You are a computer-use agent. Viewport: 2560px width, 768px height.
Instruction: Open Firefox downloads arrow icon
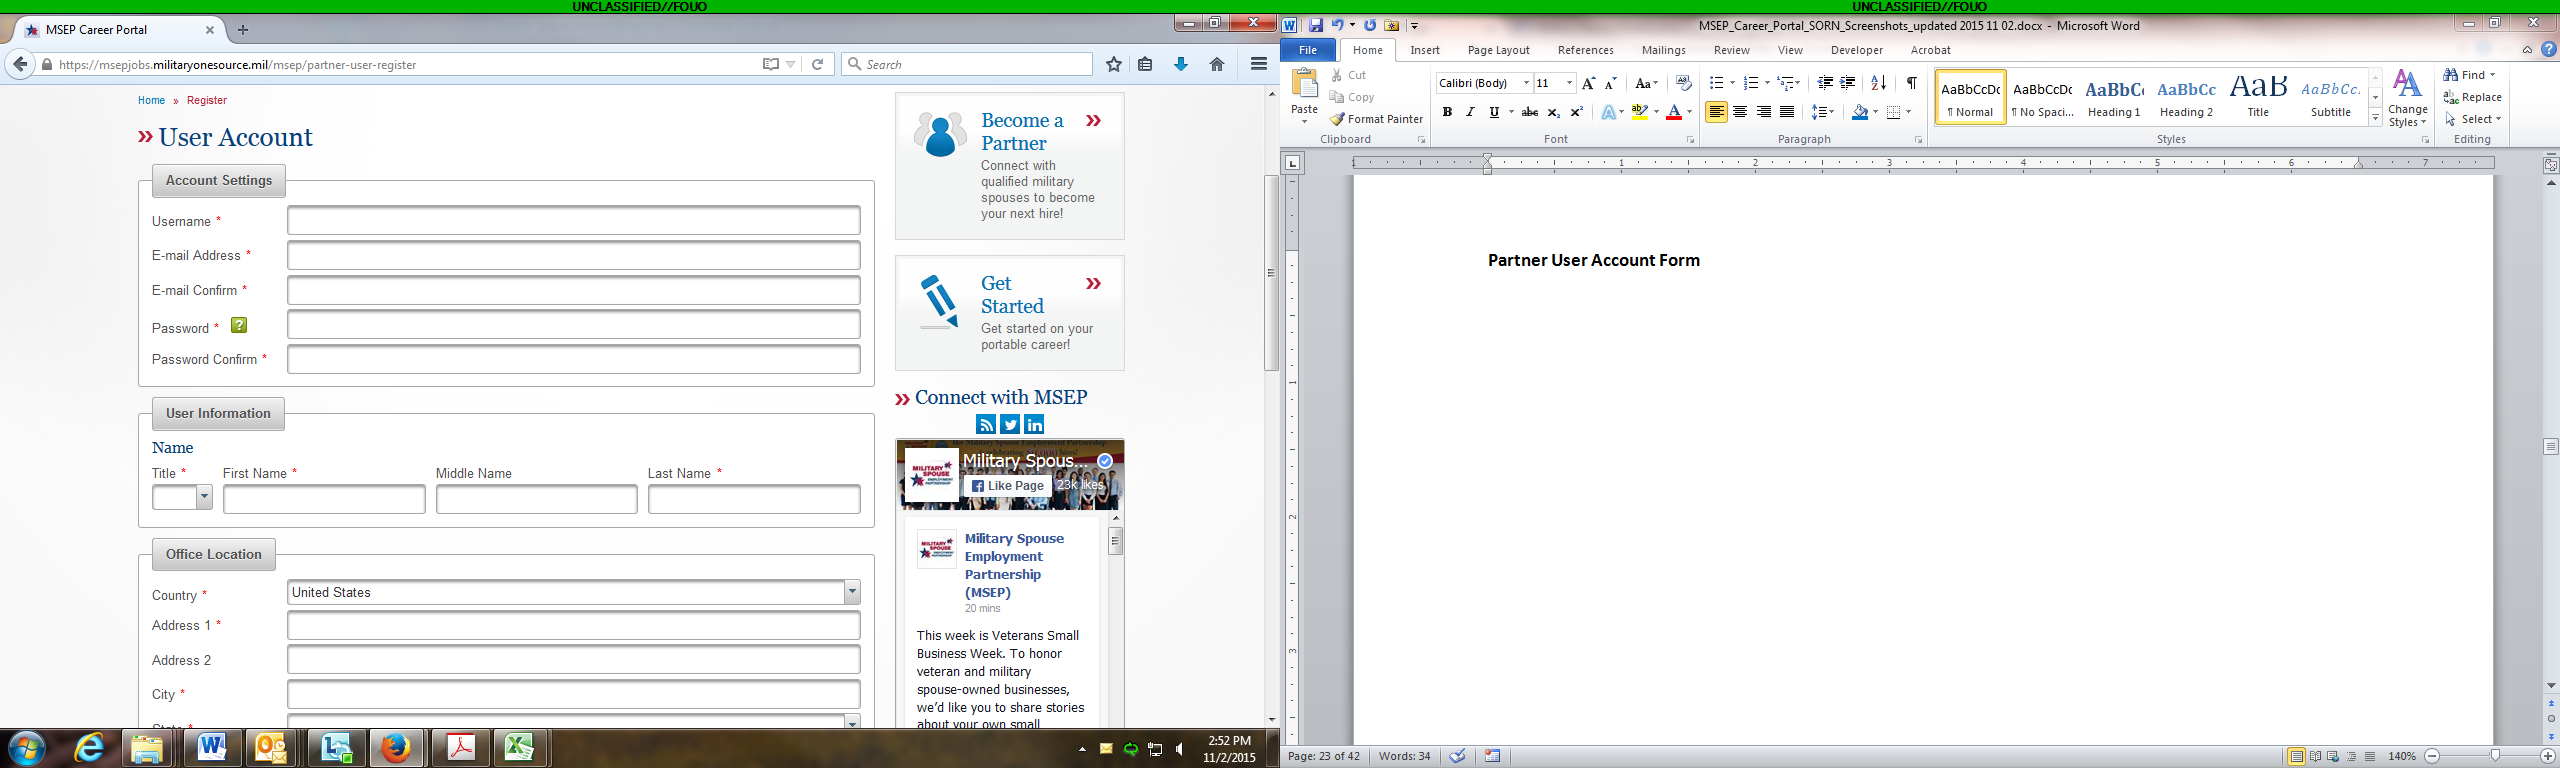[1181, 64]
